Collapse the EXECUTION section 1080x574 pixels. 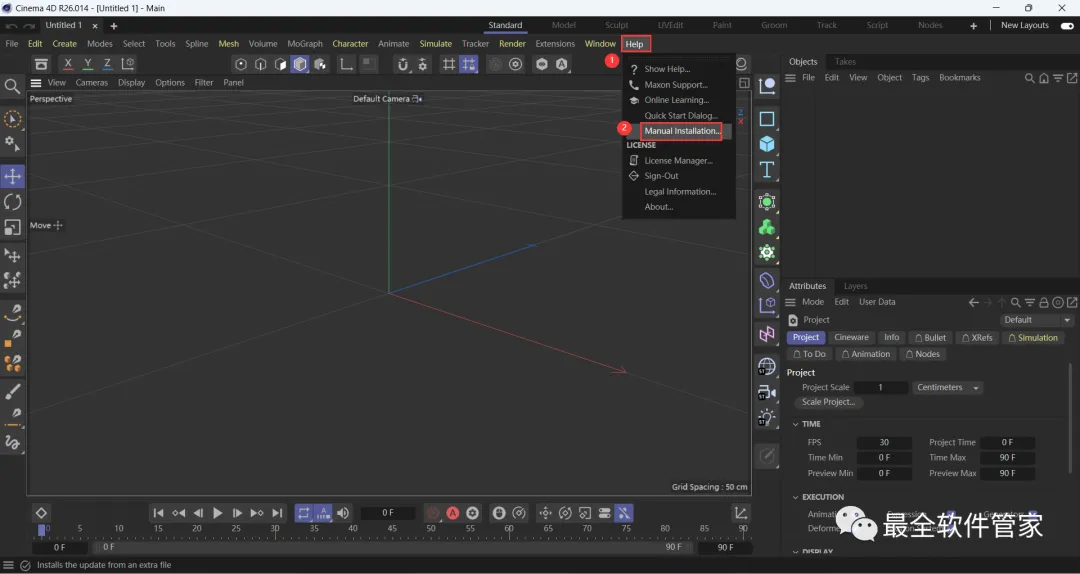(796, 498)
